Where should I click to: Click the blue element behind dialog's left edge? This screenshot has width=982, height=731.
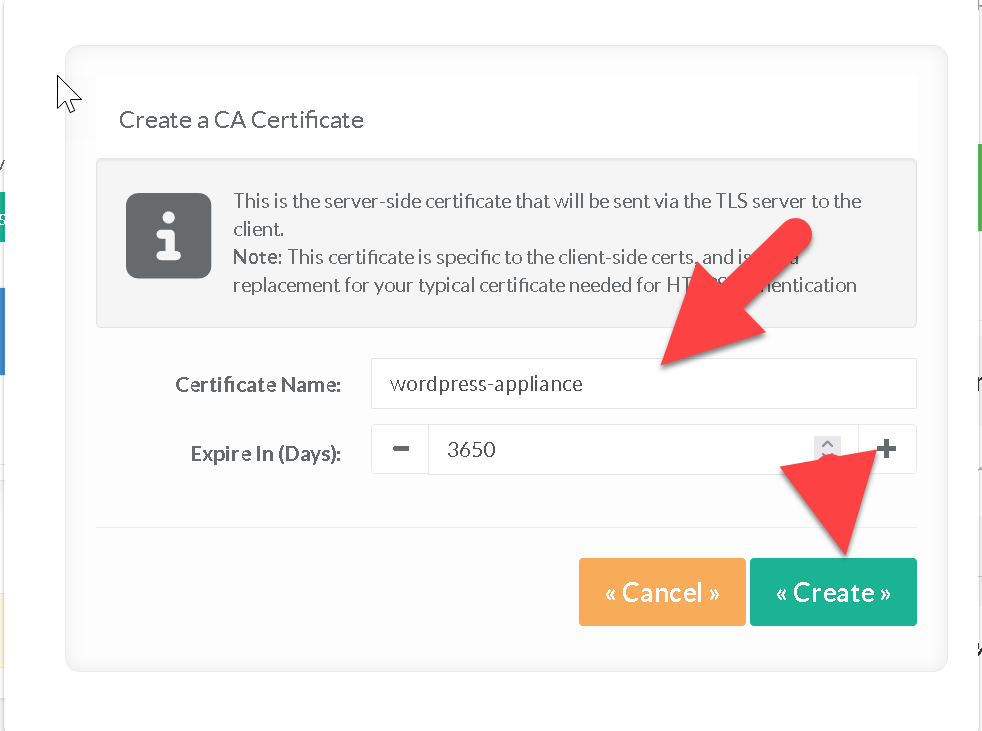pyautogui.click(x=2, y=331)
